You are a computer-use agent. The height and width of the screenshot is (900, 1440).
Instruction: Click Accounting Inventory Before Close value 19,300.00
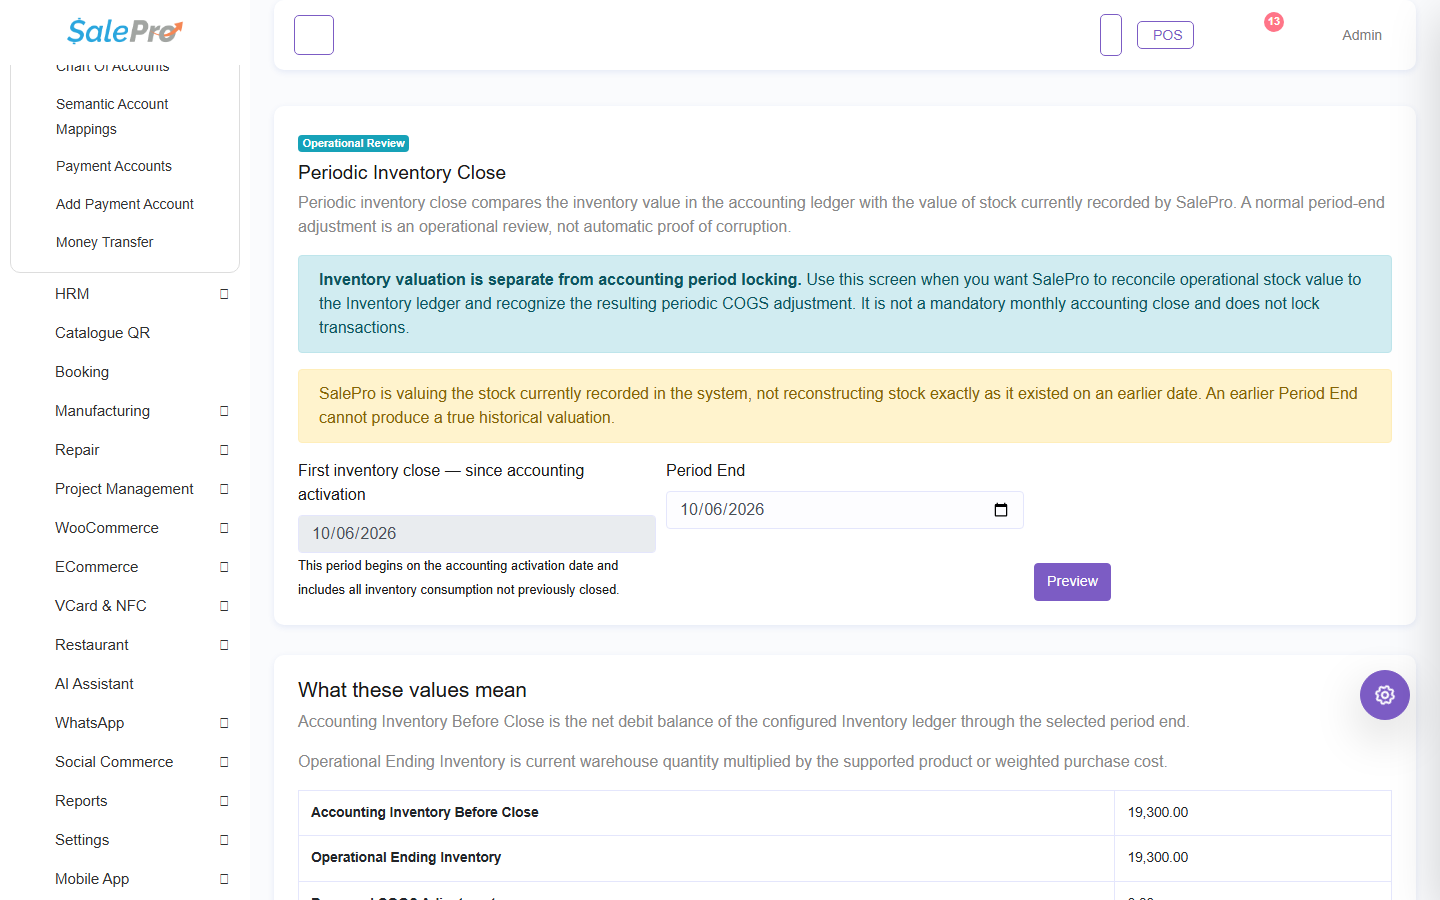coord(1158,813)
